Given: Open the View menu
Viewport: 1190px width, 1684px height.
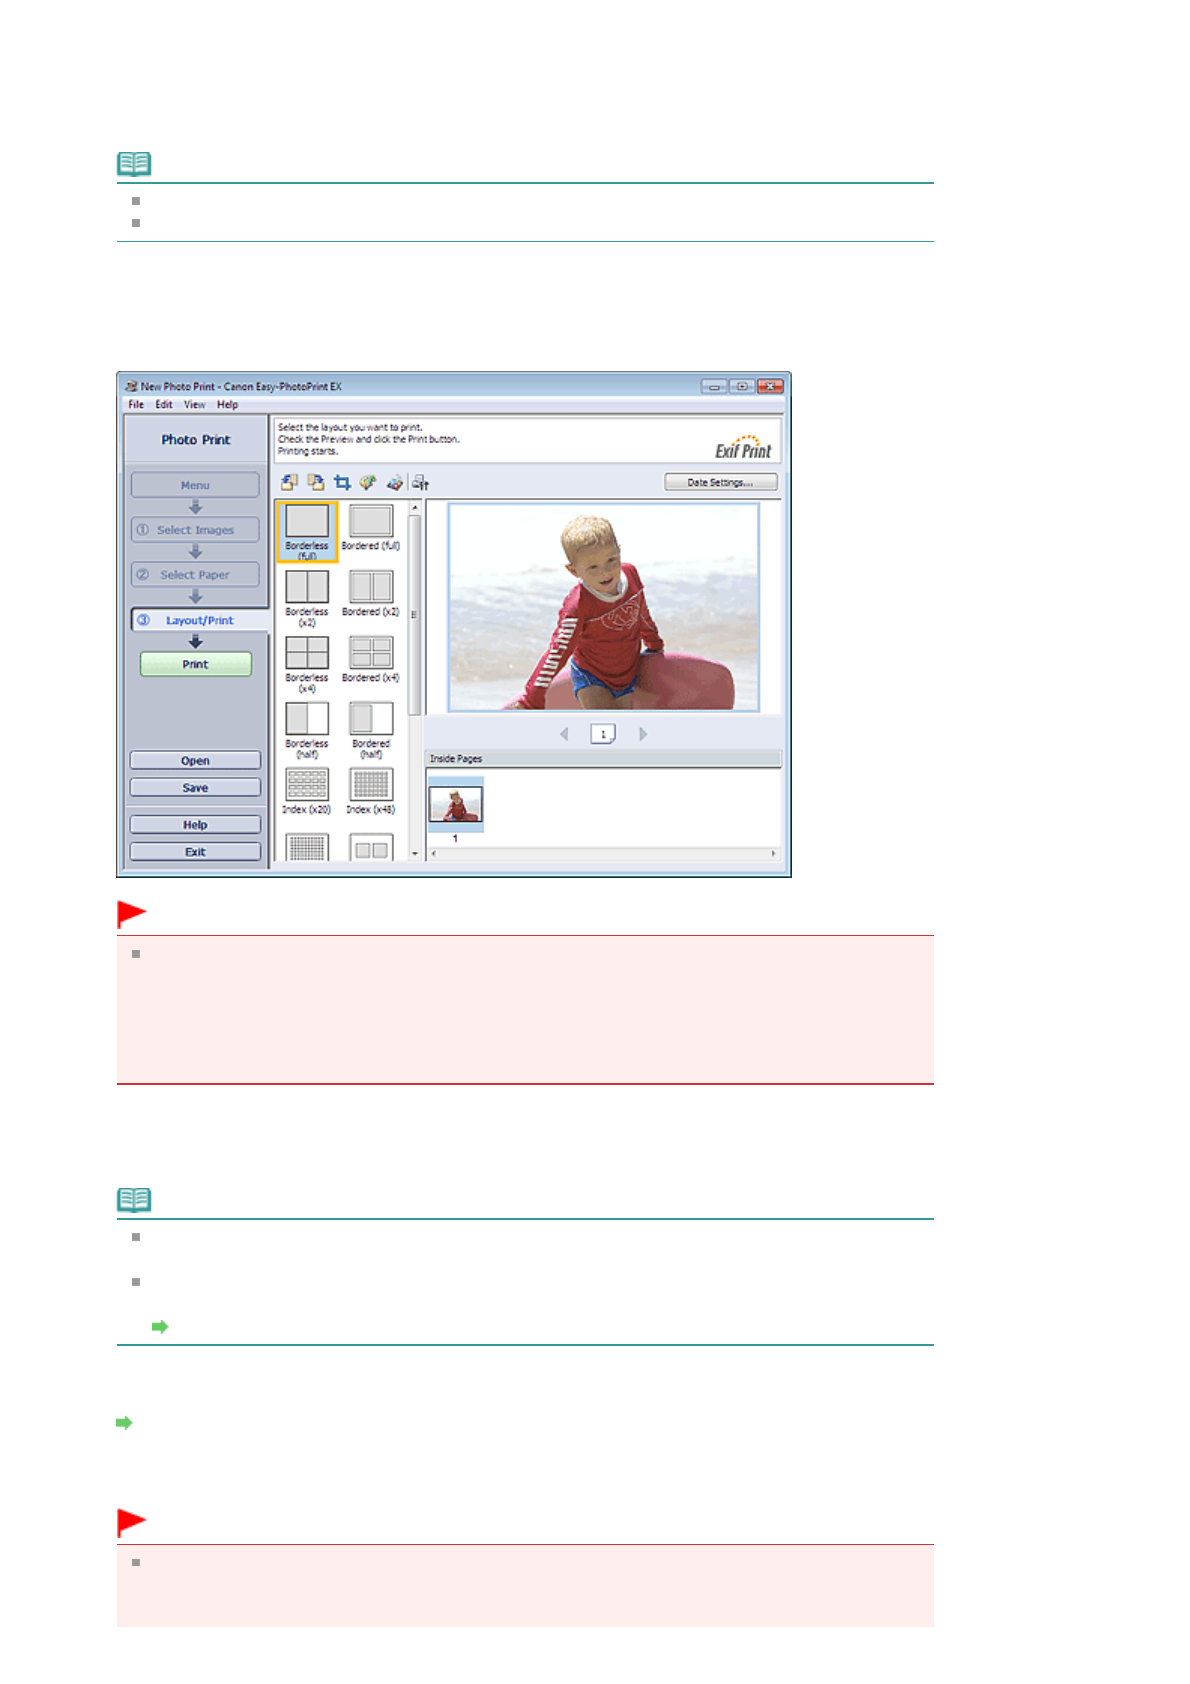Looking at the screenshot, I should coord(195,405).
